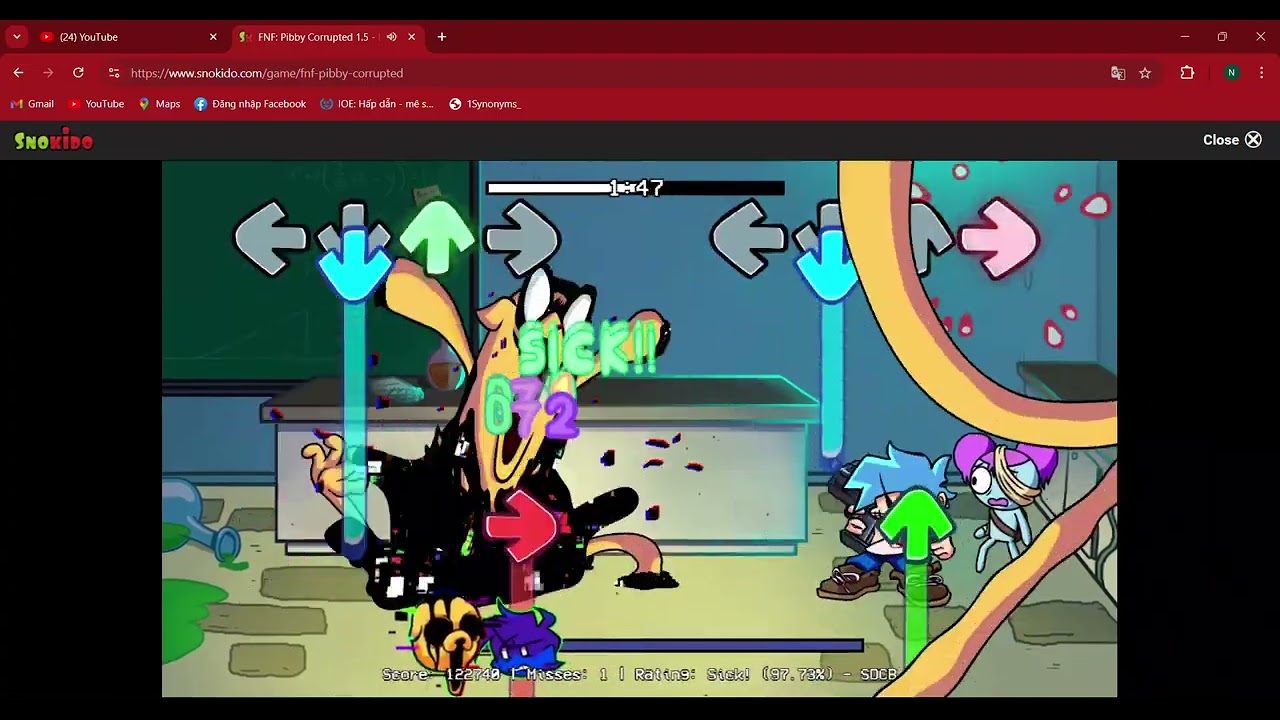Click the 1:47 song timer text
The image size is (1280, 720).
coord(636,188)
